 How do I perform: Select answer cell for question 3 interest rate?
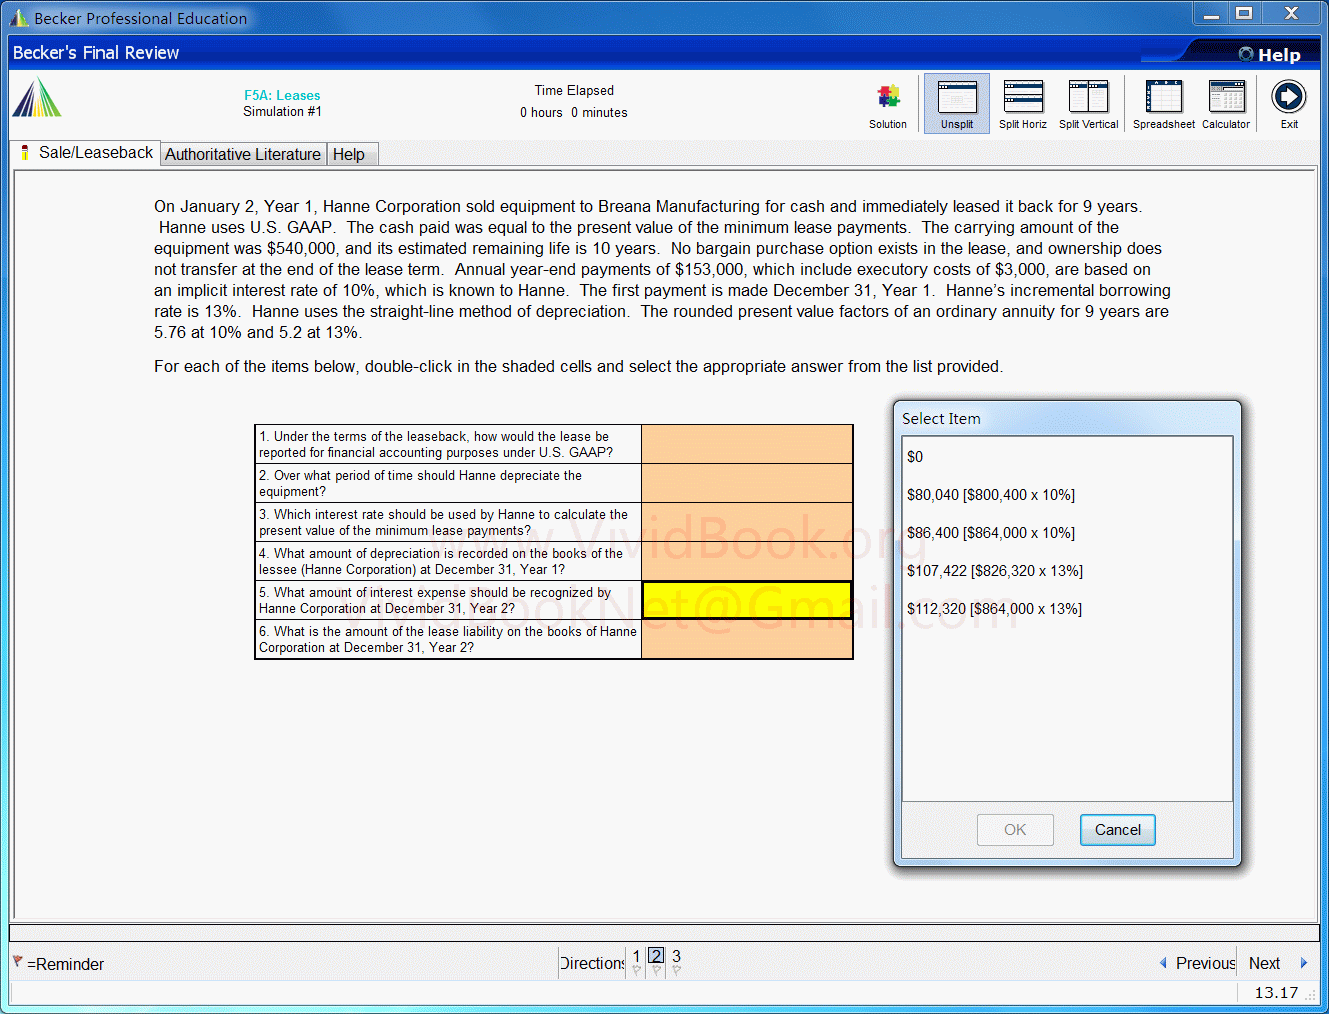[x=747, y=522]
